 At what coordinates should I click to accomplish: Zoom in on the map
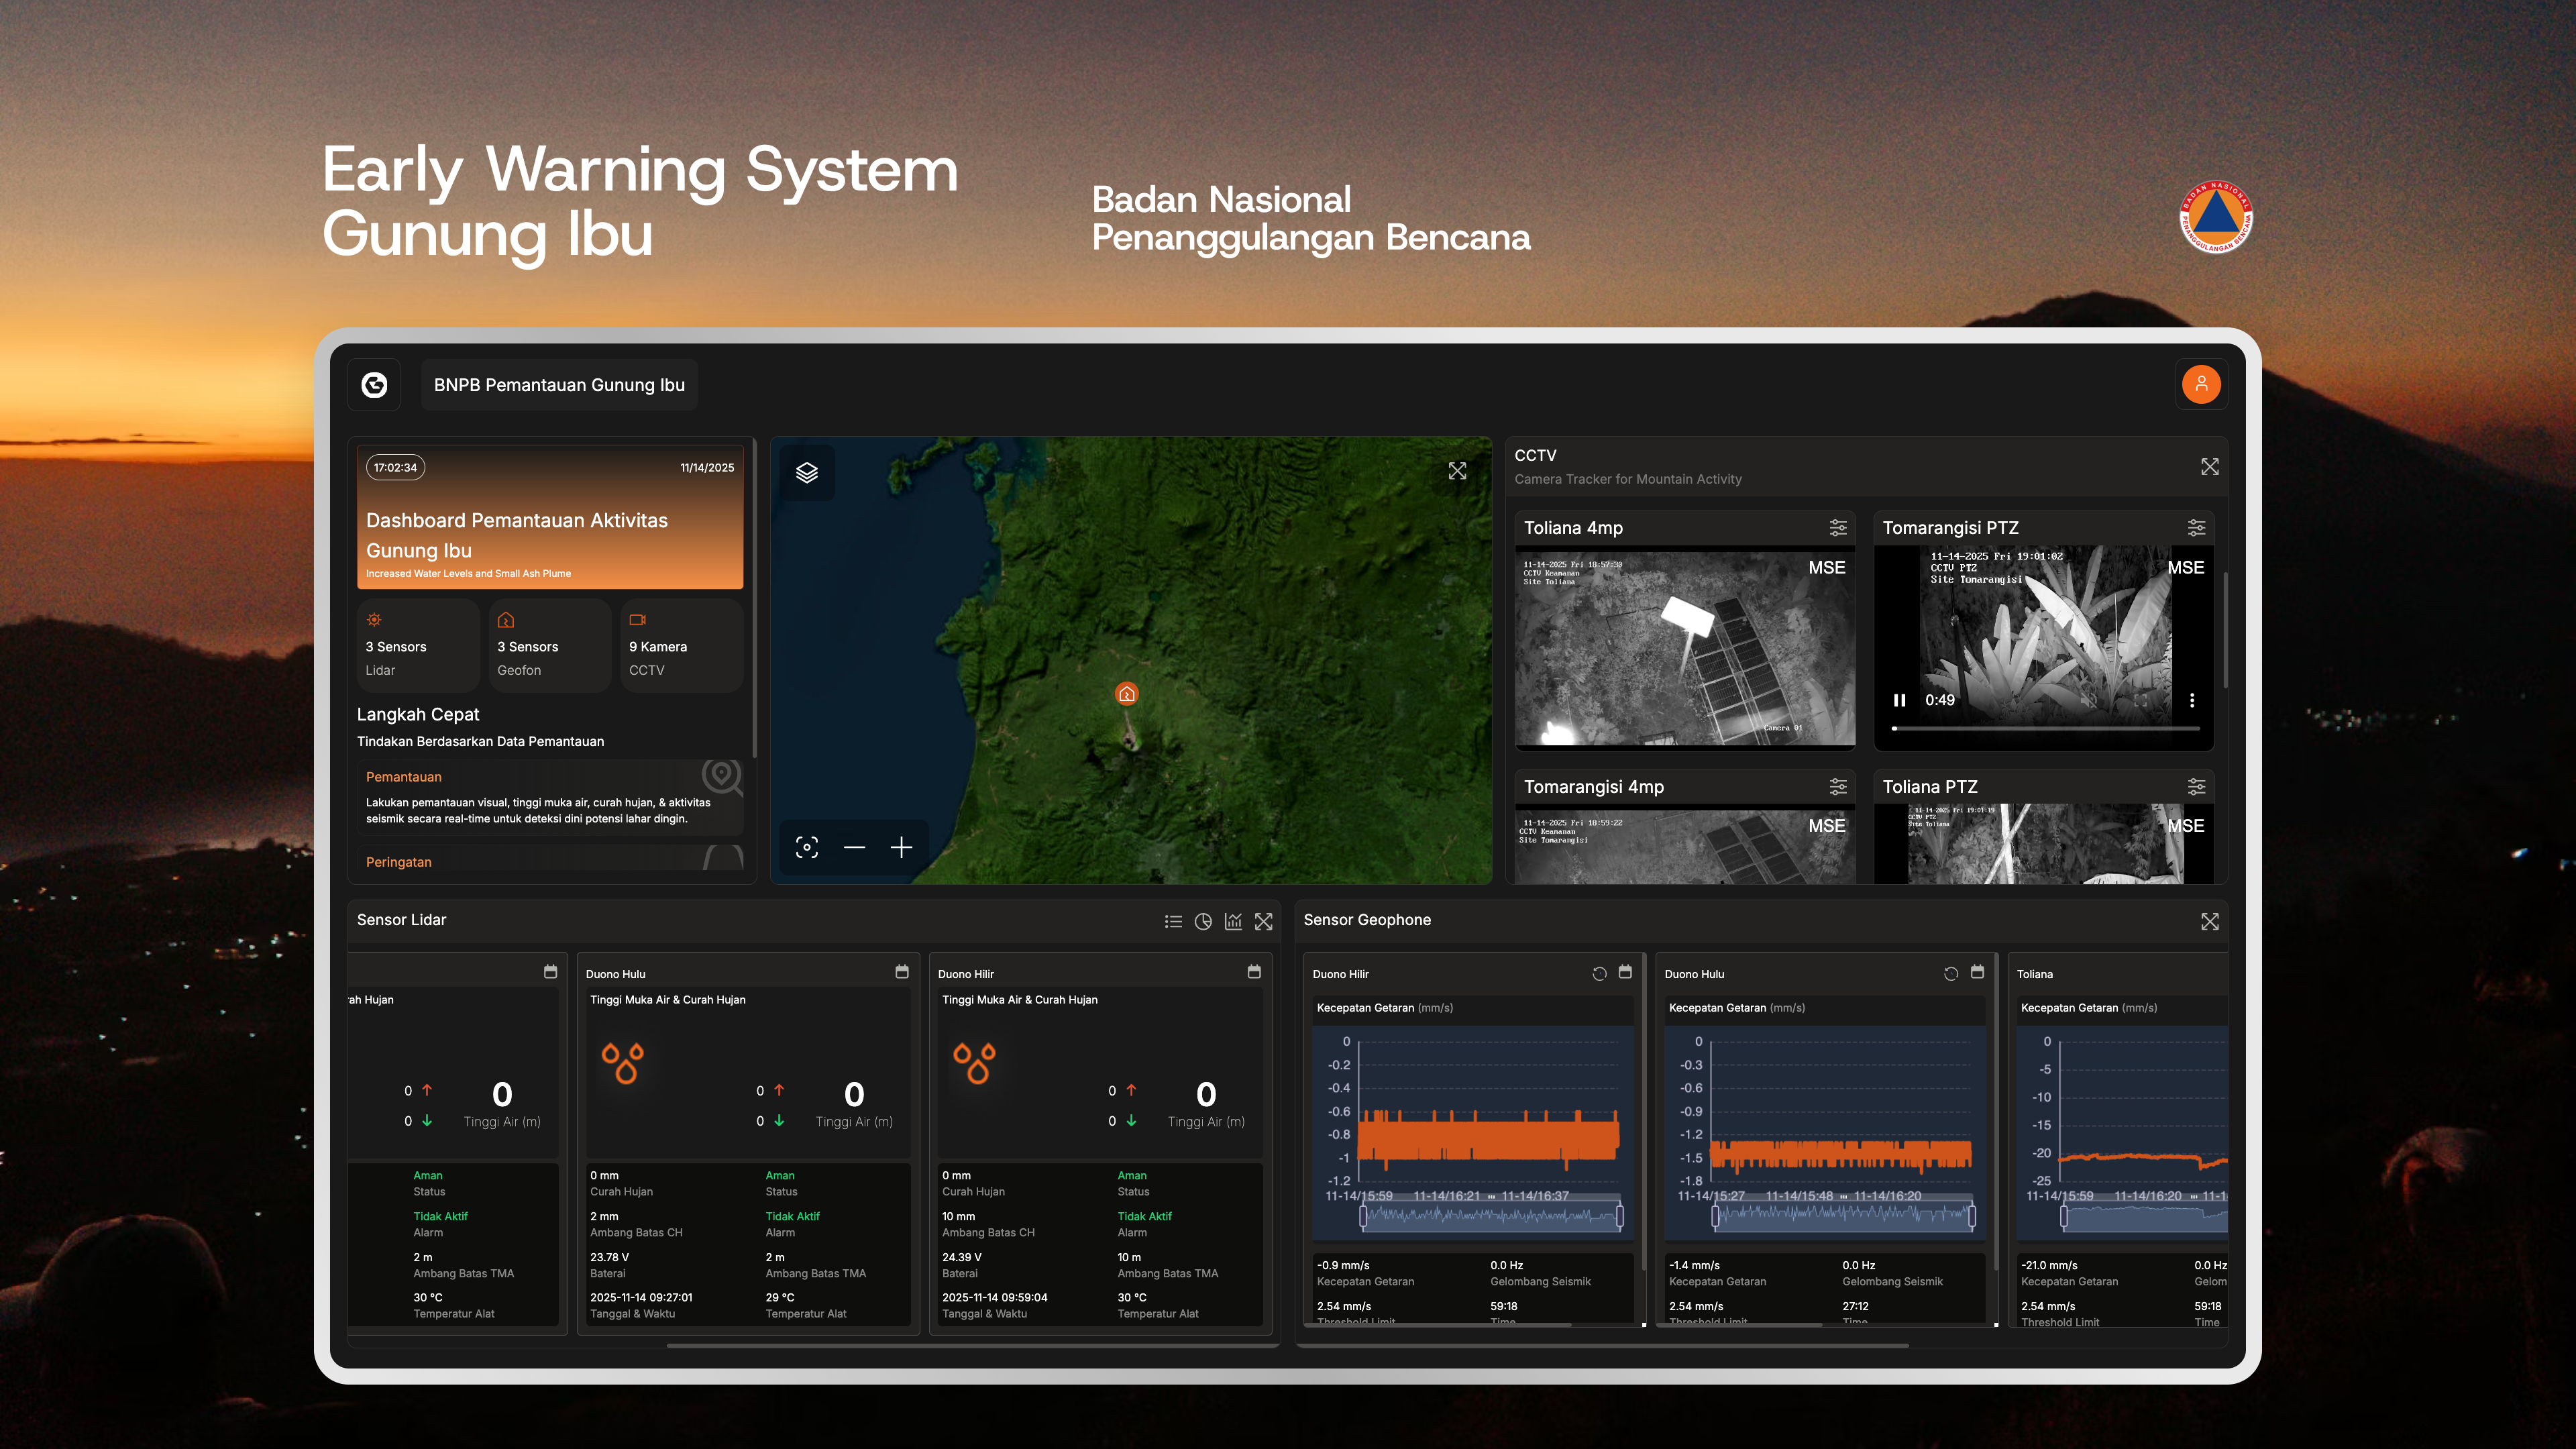point(901,848)
